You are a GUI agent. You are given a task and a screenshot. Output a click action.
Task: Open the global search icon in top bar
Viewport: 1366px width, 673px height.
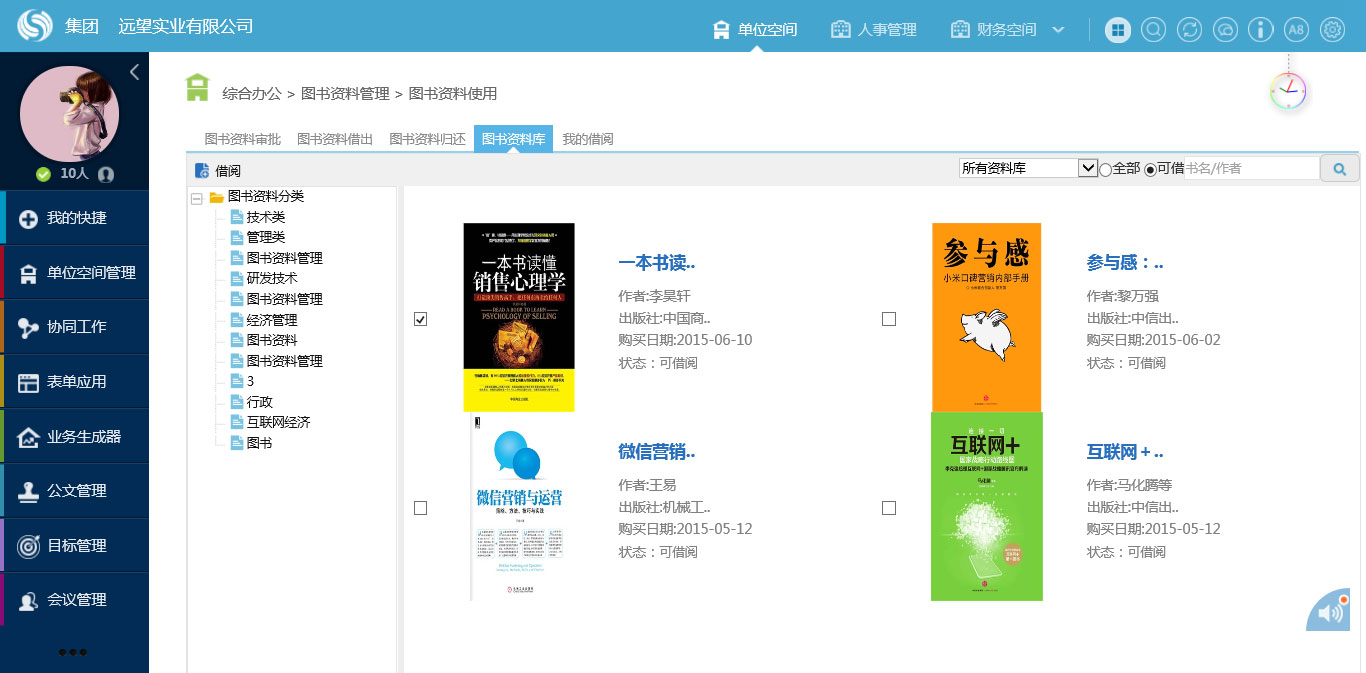pyautogui.click(x=1153, y=30)
